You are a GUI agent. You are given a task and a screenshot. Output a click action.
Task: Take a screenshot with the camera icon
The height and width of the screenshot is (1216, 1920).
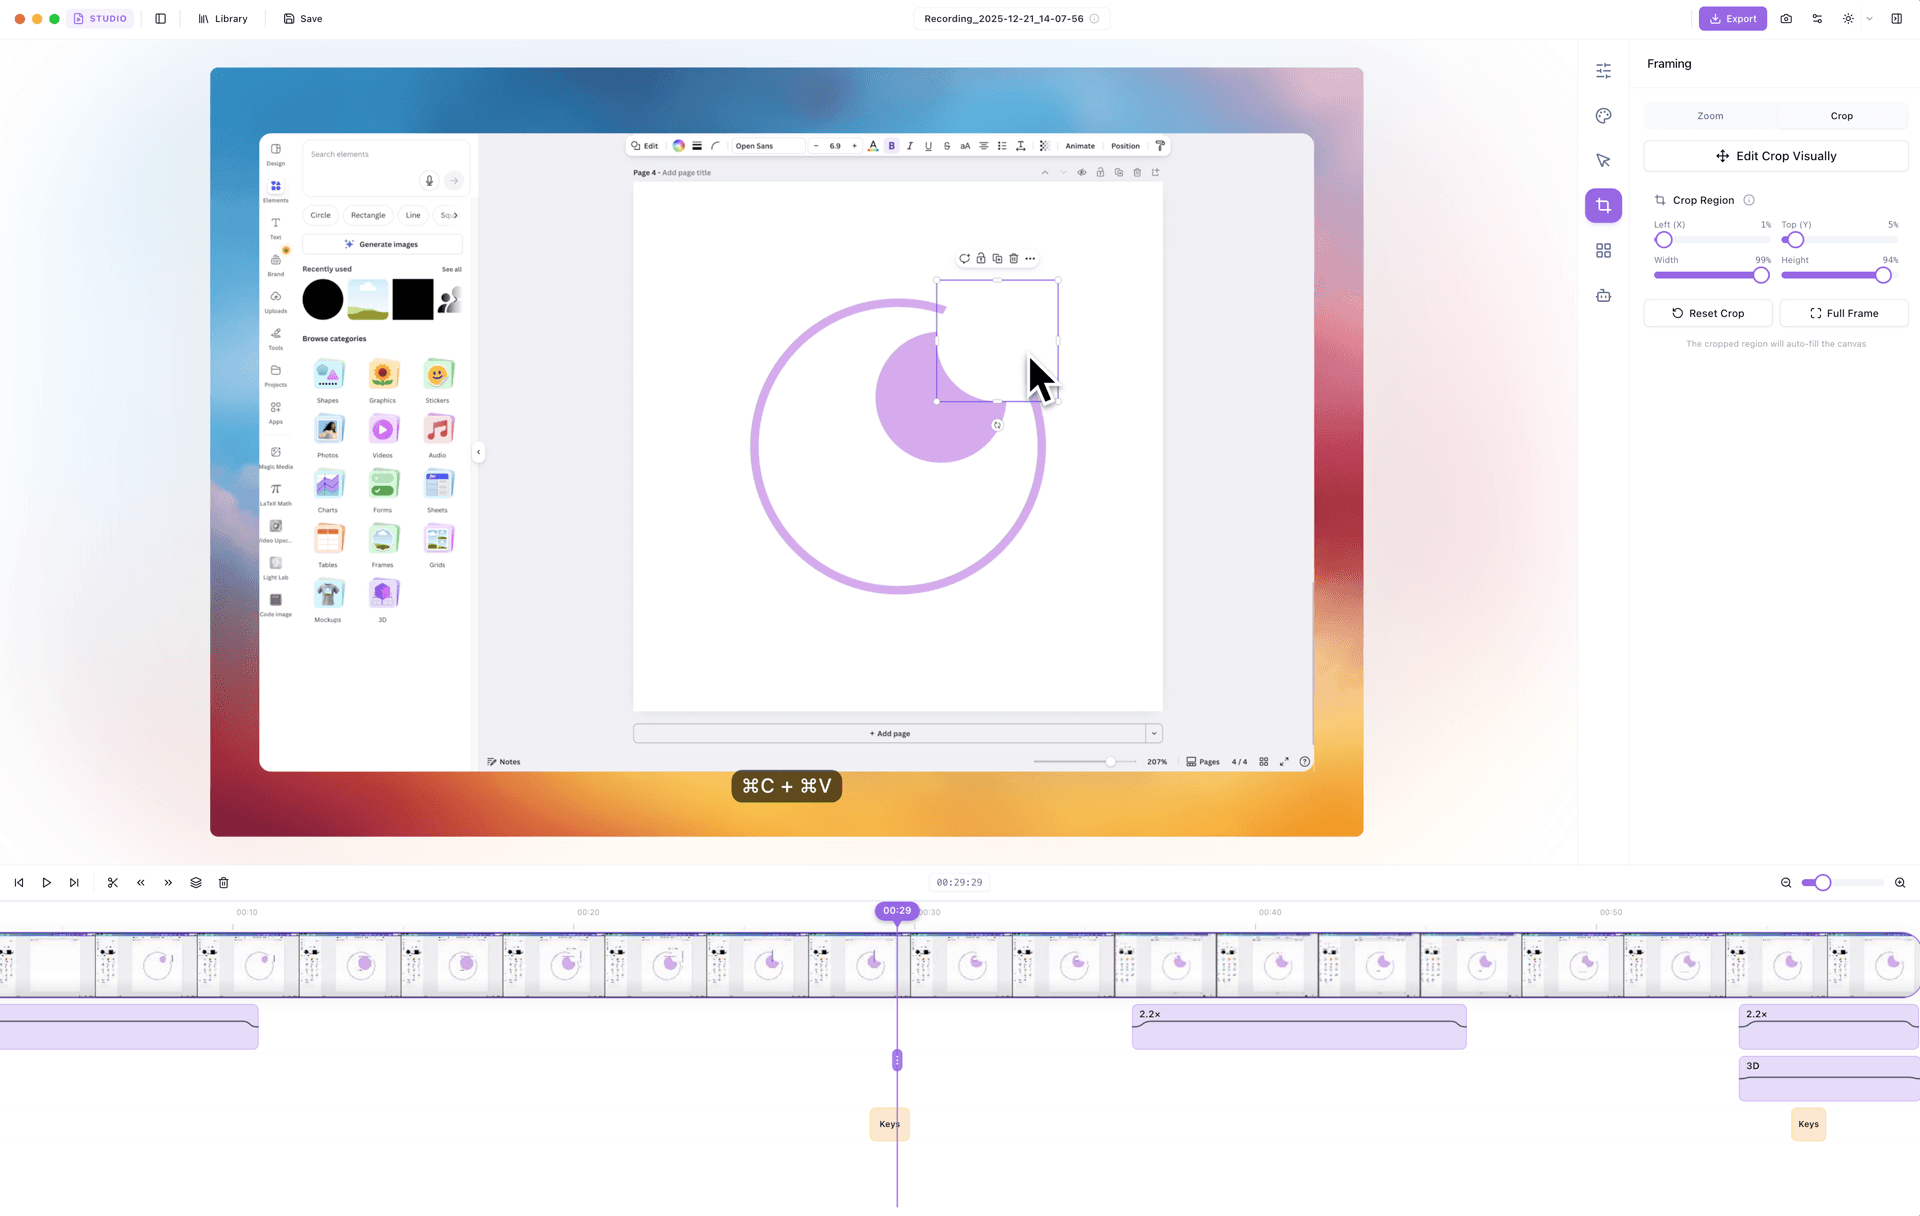tap(1786, 18)
